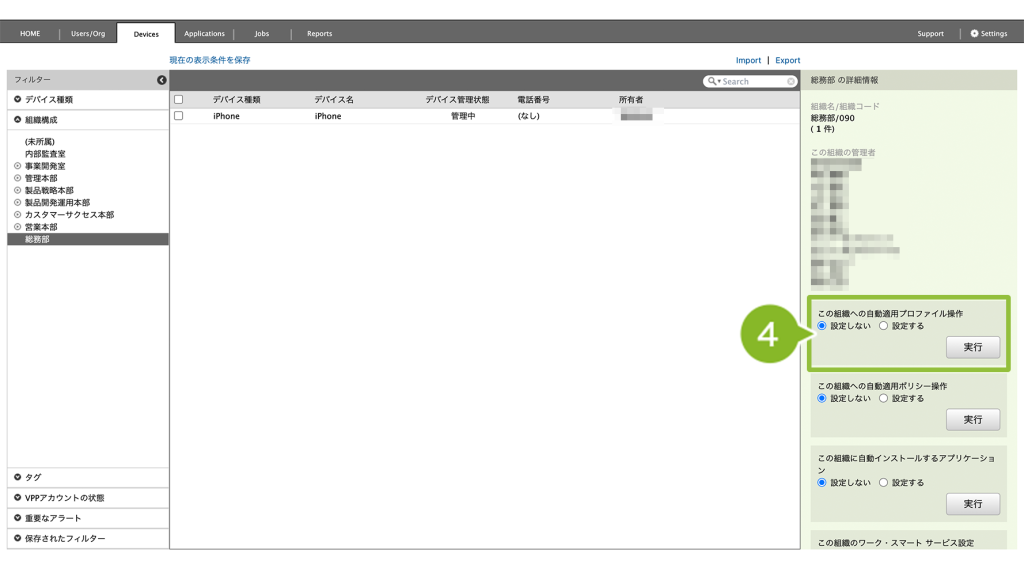
Task: Expand the カスタマーサクセス本部 tree node icon
Action: [x=17, y=215]
